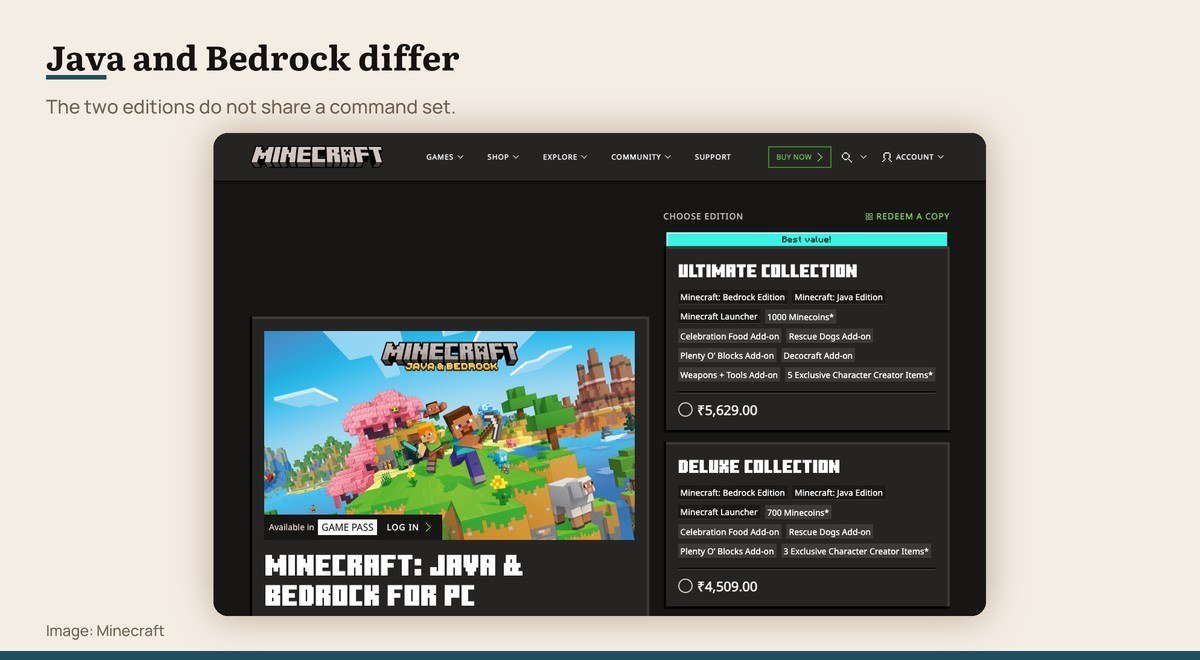The width and height of the screenshot is (1200, 660).
Task: Select the Deluxe Collection ₹4,509.00 radio button
Action: point(685,586)
